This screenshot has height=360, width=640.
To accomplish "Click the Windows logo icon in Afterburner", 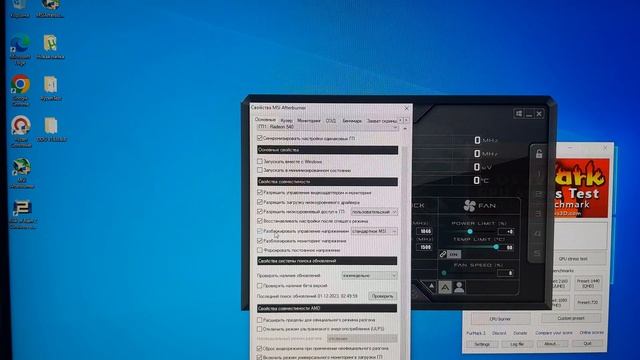I will pos(518,114).
